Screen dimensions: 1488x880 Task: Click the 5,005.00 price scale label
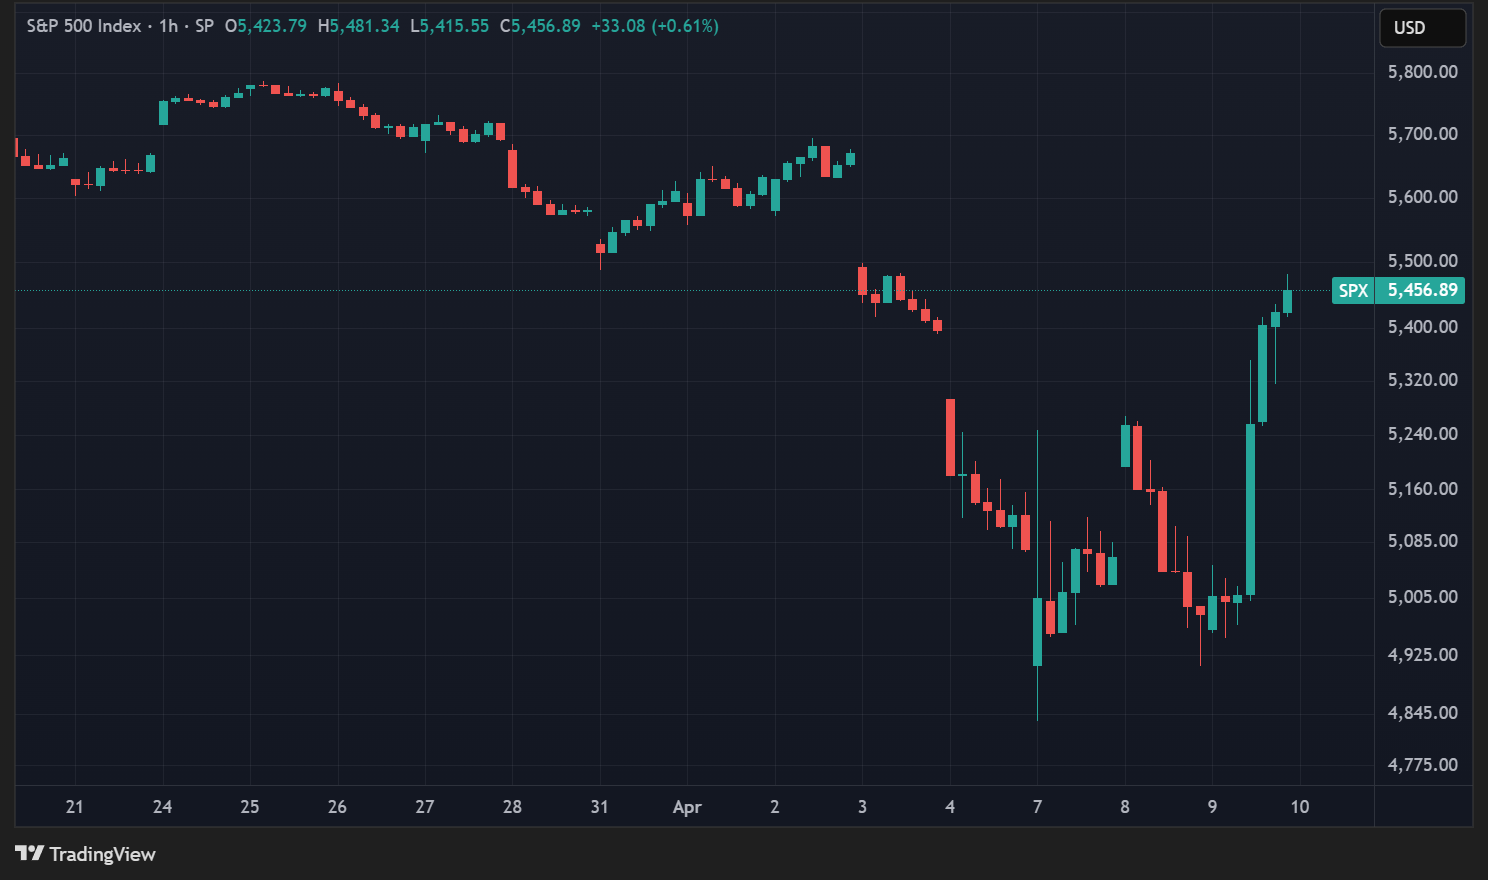click(1422, 597)
